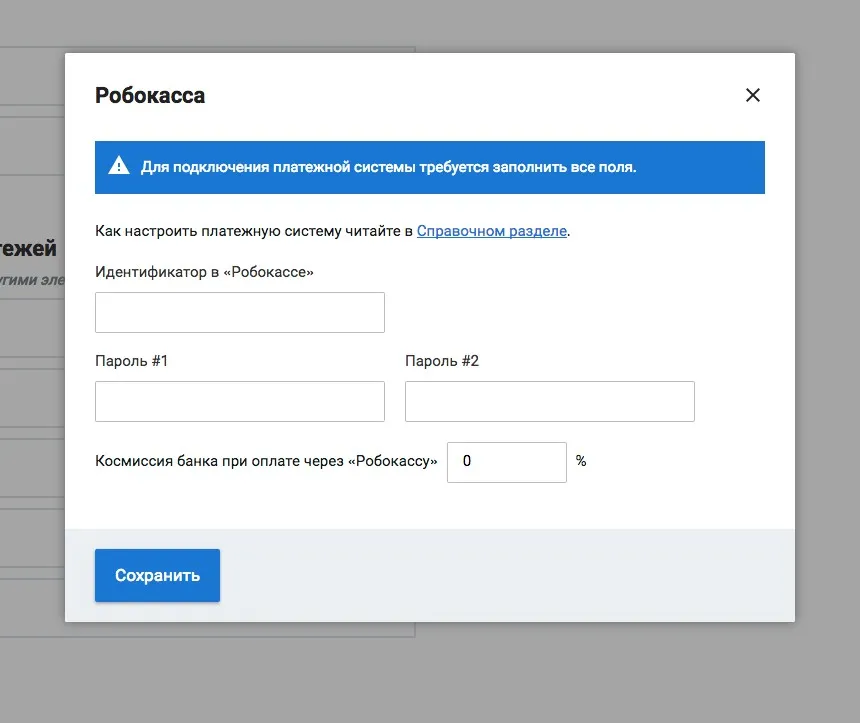Image resolution: width=860 pixels, height=723 pixels.
Task: Click inside the Пароль #1 field
Action: coord(240,401)
